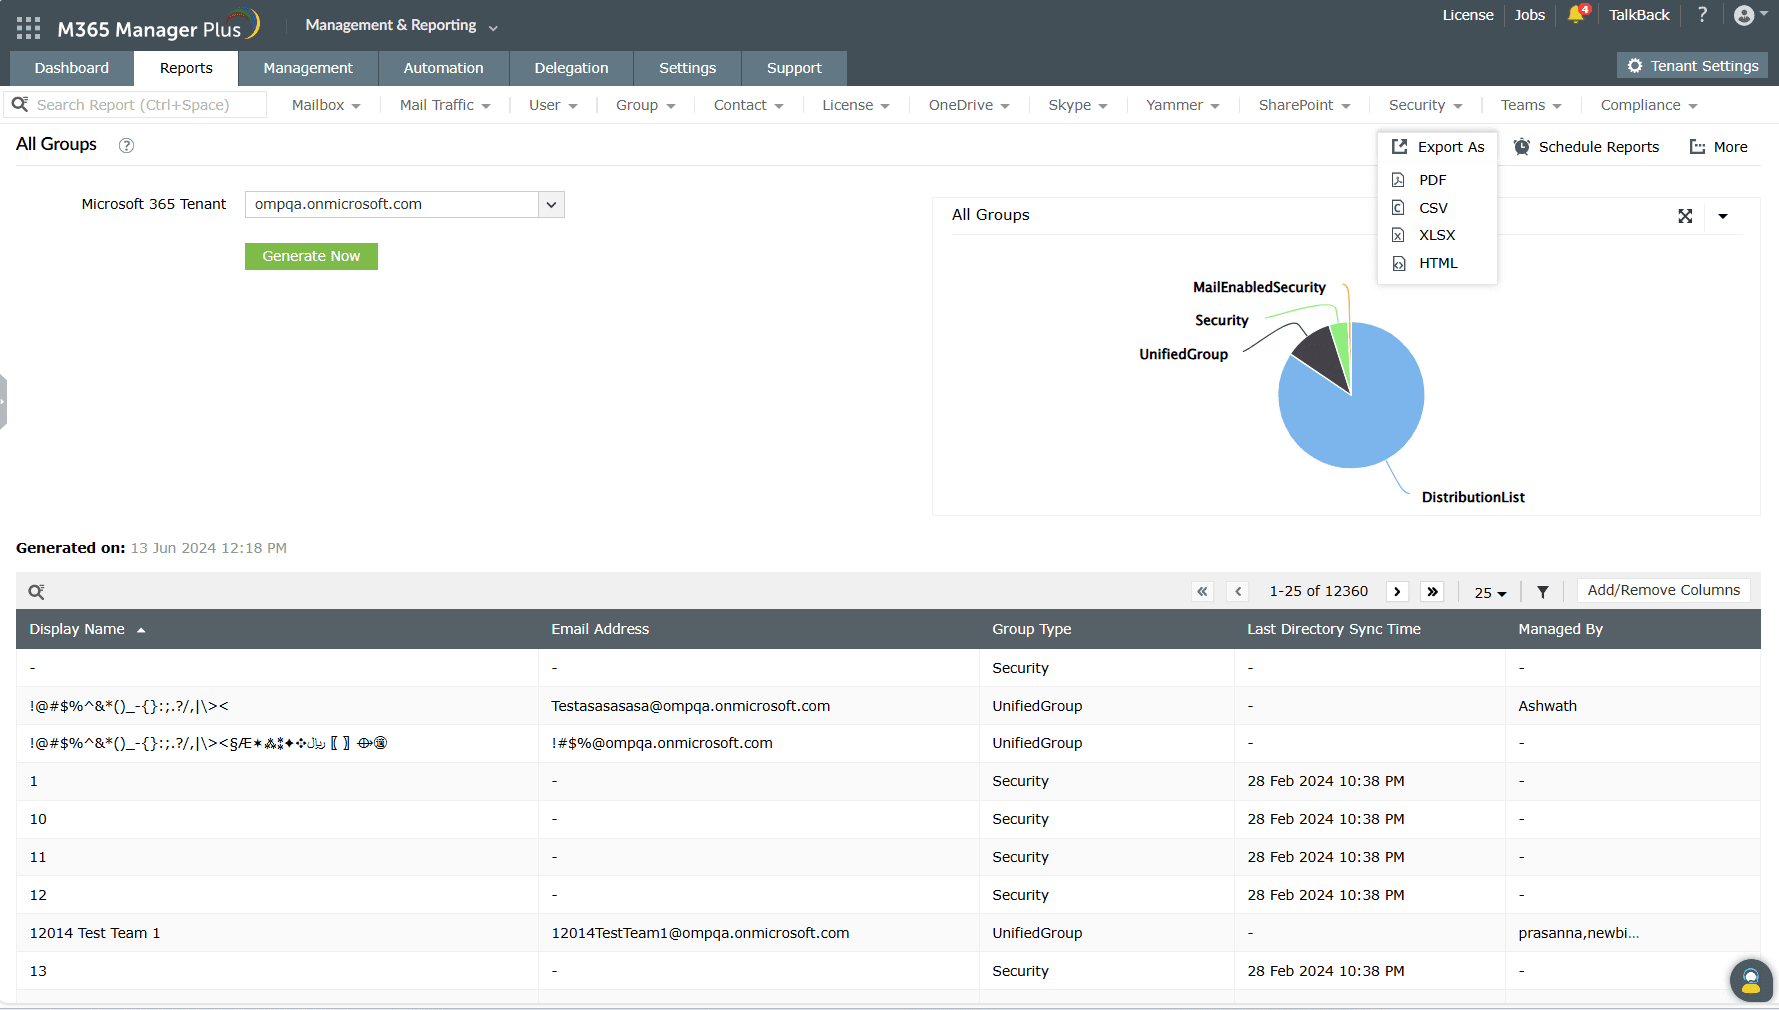Click the Tenant Settings button
The height and width of the screenshot is (1010, 1779).
point(1692,66)
